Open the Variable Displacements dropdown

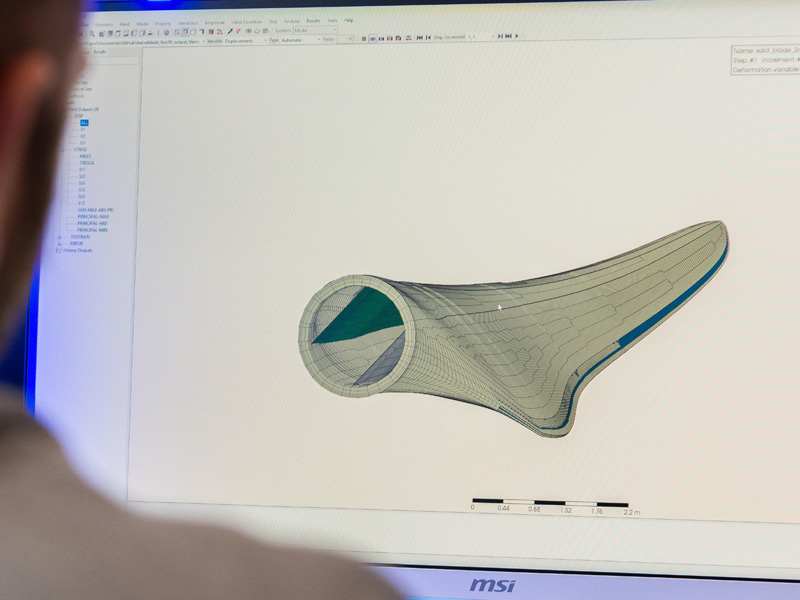point(246,41)
